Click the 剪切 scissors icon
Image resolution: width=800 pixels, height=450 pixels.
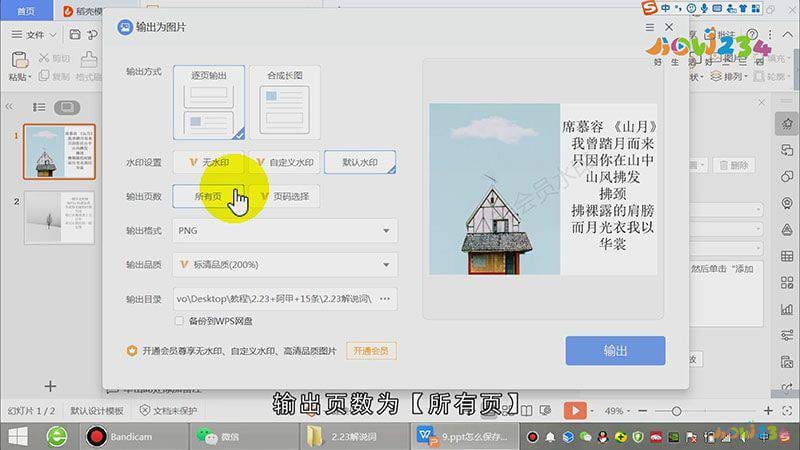tap(44, 58)
